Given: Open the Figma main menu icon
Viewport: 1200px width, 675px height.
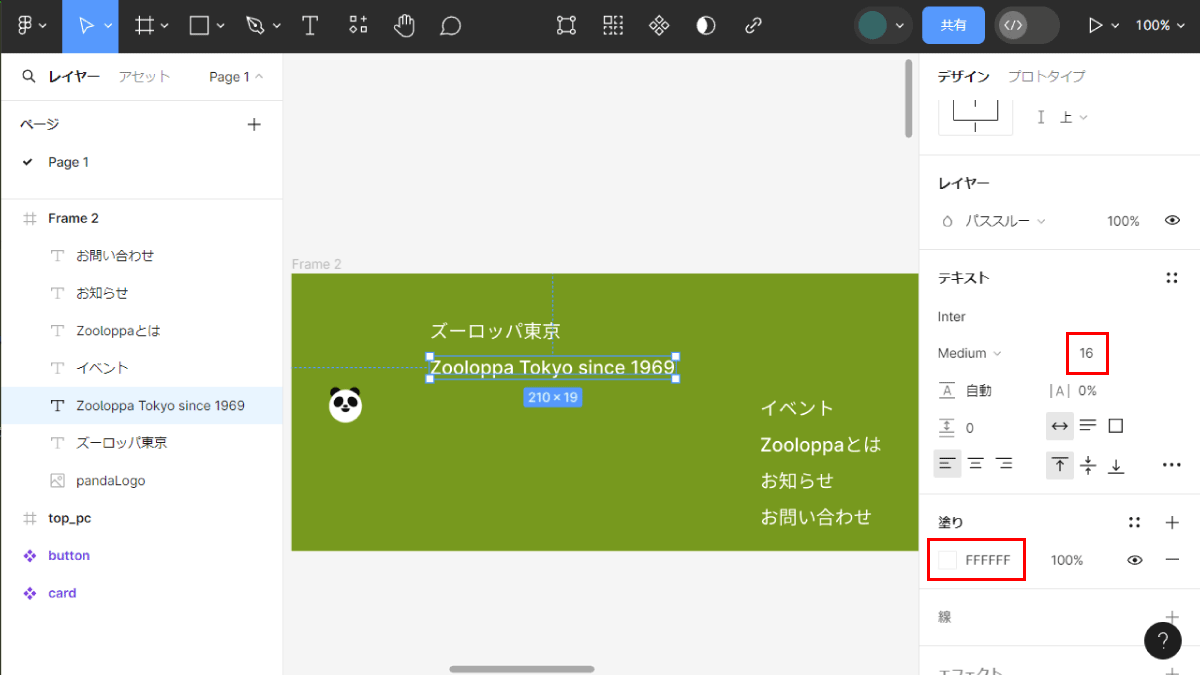Looking at the screenshot, I should (25, 26).
